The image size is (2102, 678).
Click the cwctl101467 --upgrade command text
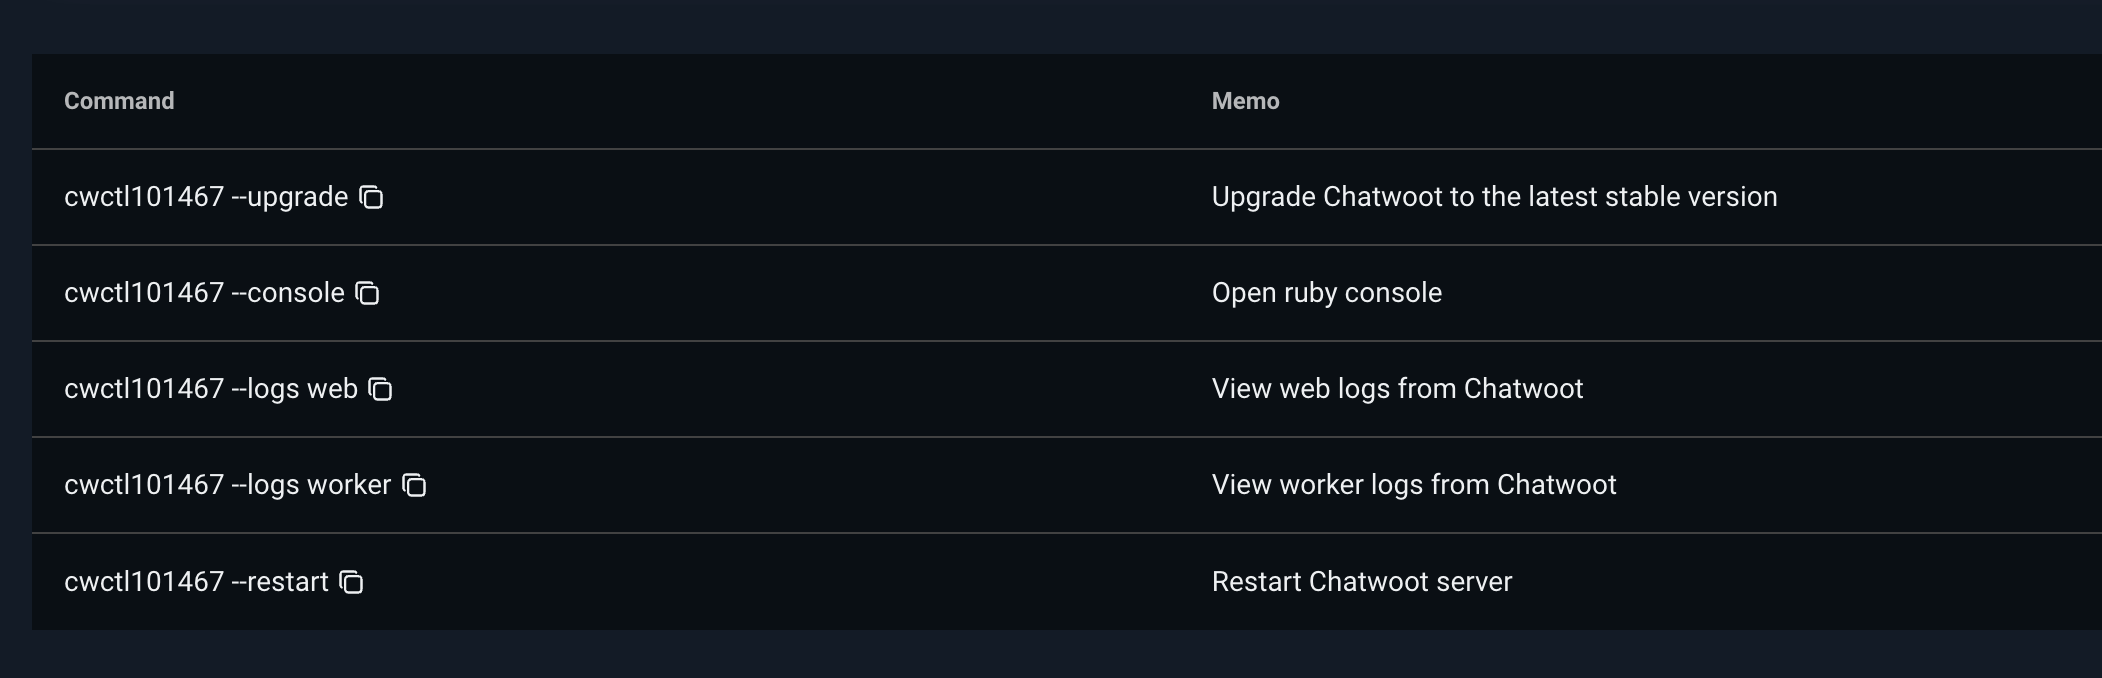(203, 196)
